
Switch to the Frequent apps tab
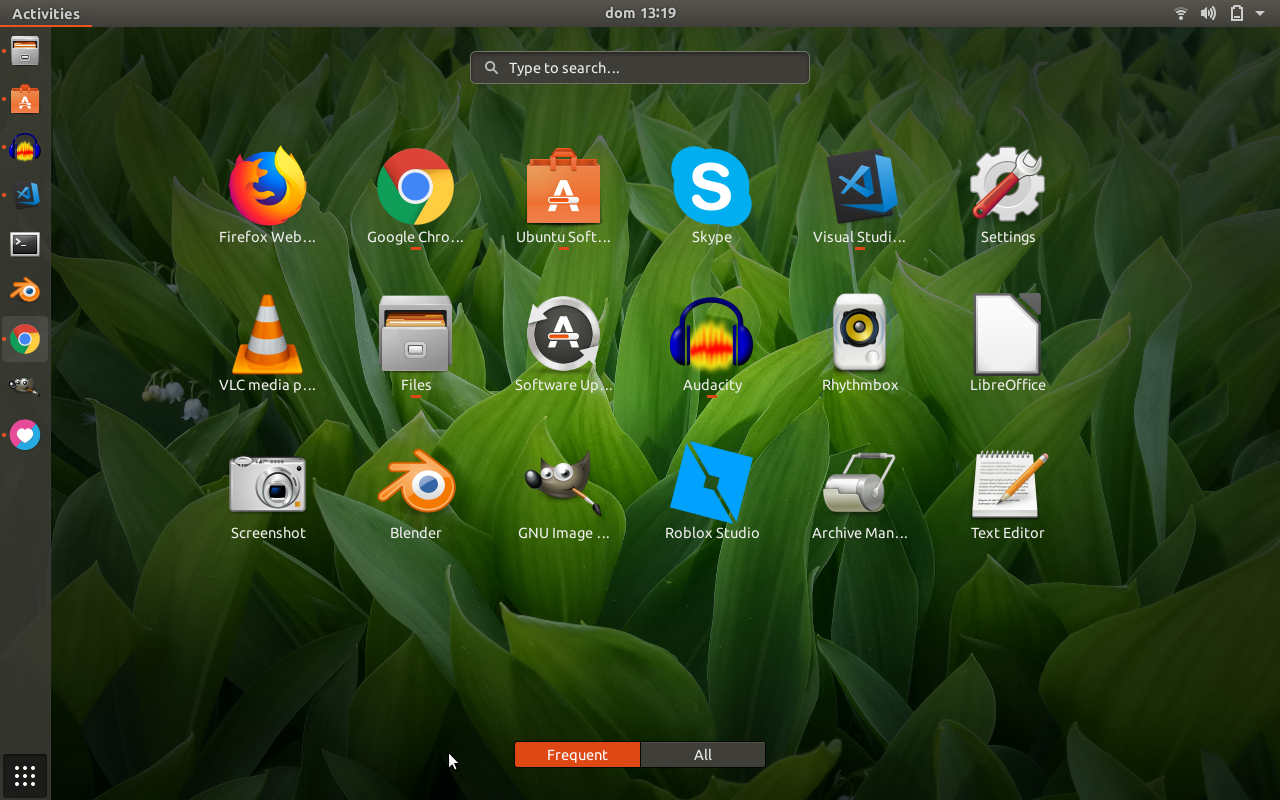pos(577,755)
